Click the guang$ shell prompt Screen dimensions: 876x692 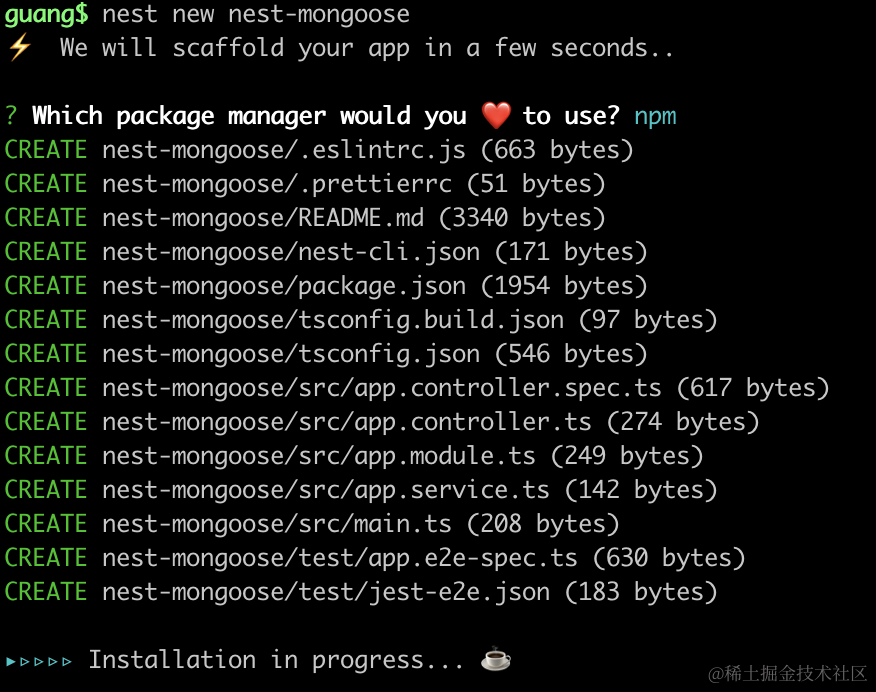pyautogui.click(x=45, y=14)
